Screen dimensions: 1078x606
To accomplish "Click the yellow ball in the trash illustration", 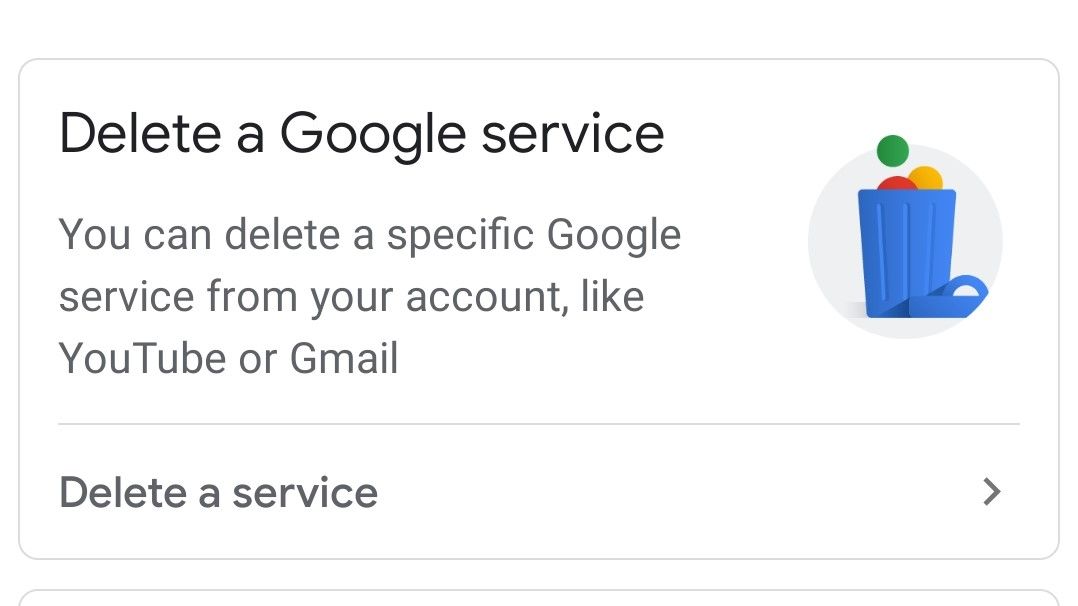I will click(927, 176).
